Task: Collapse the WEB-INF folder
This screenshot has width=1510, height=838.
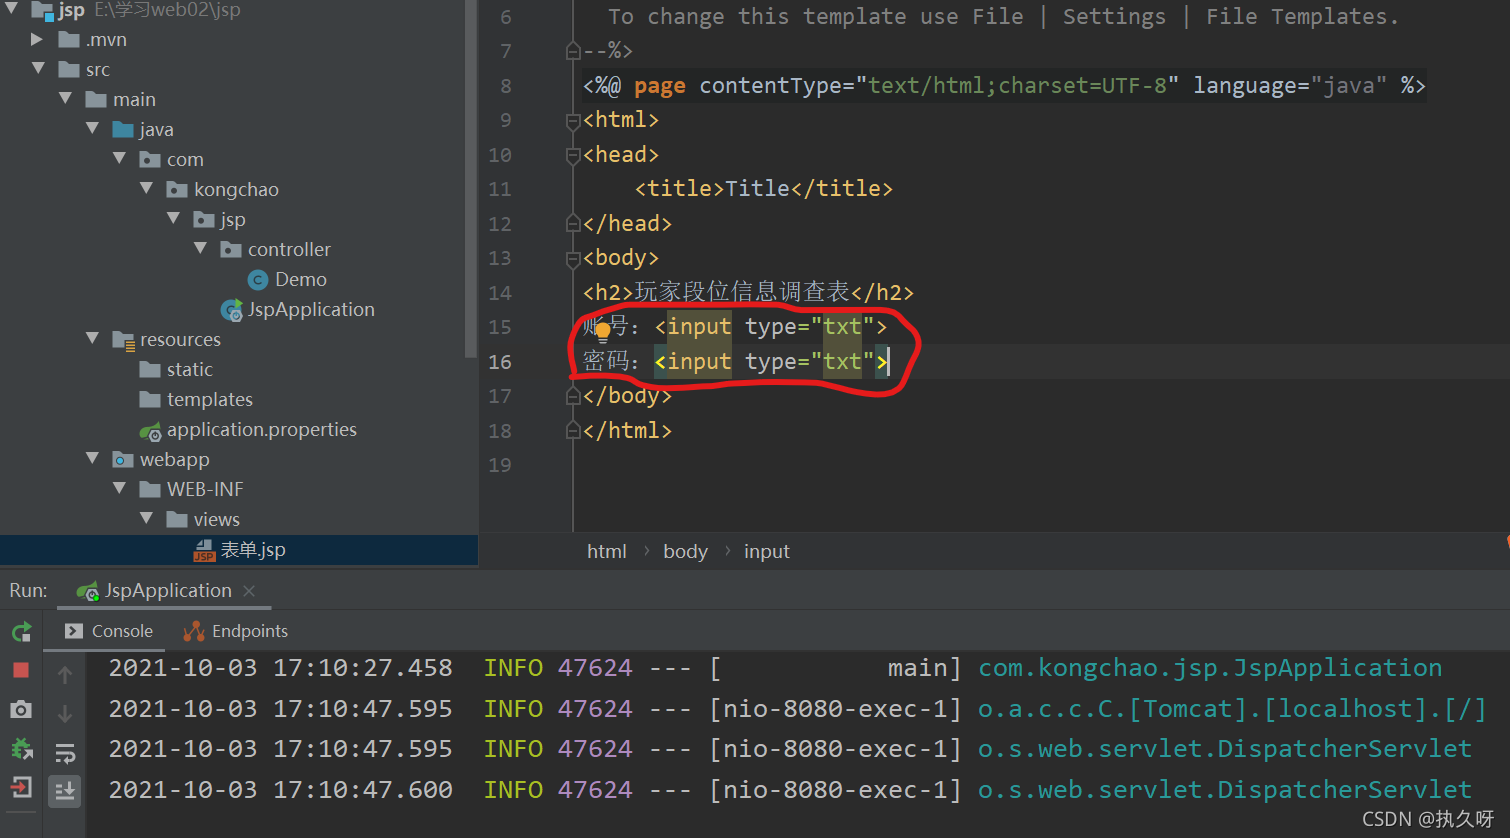Action: (x=120, y=488)
